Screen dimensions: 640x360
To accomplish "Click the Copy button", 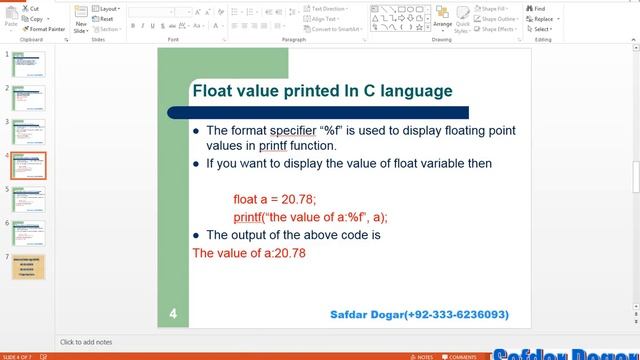I will tap(33, 19).
